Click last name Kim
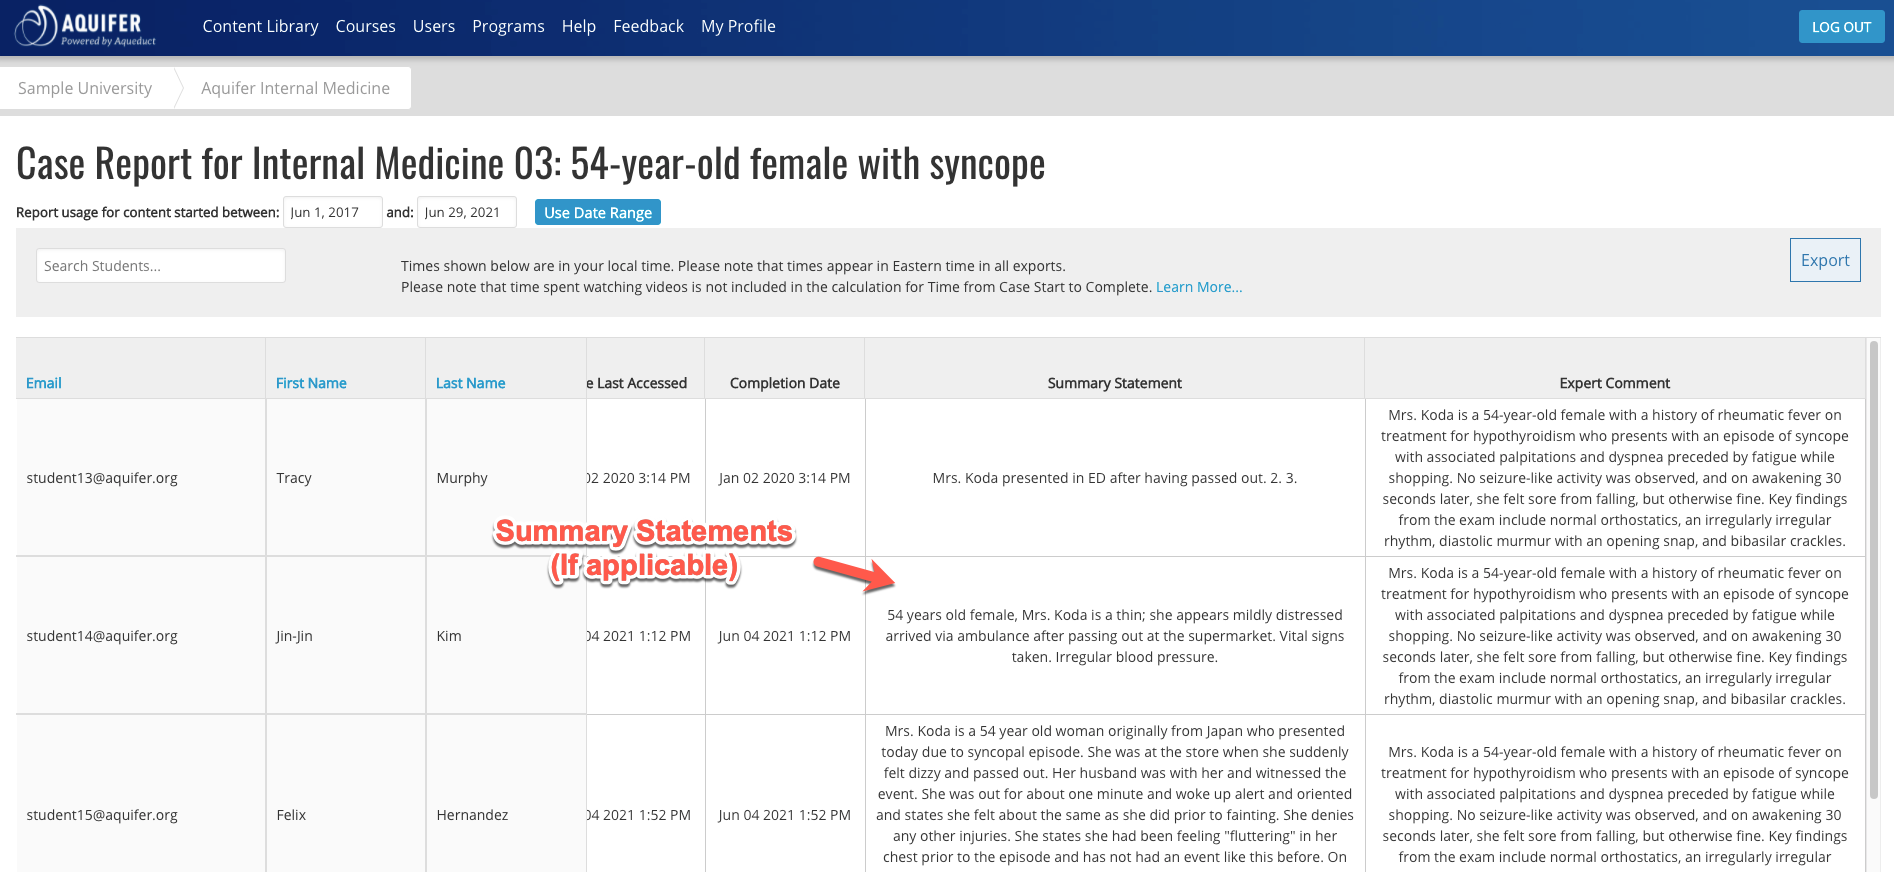This screenshot has width=1894, height=872. click(449, 636)
